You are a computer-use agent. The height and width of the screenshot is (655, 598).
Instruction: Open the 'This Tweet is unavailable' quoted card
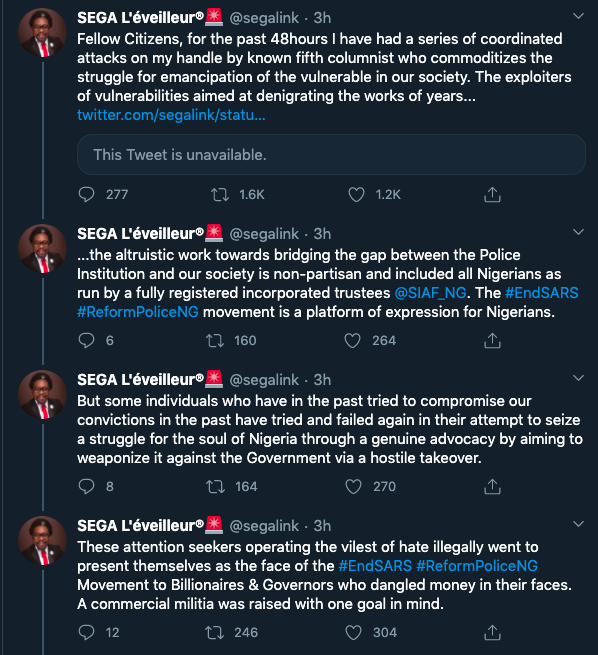point(331,155)
